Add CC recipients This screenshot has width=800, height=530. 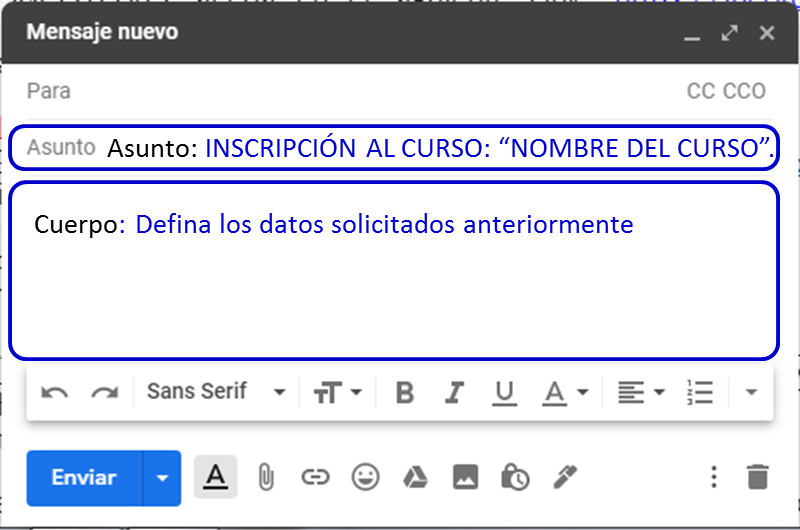tap(701, 91)
